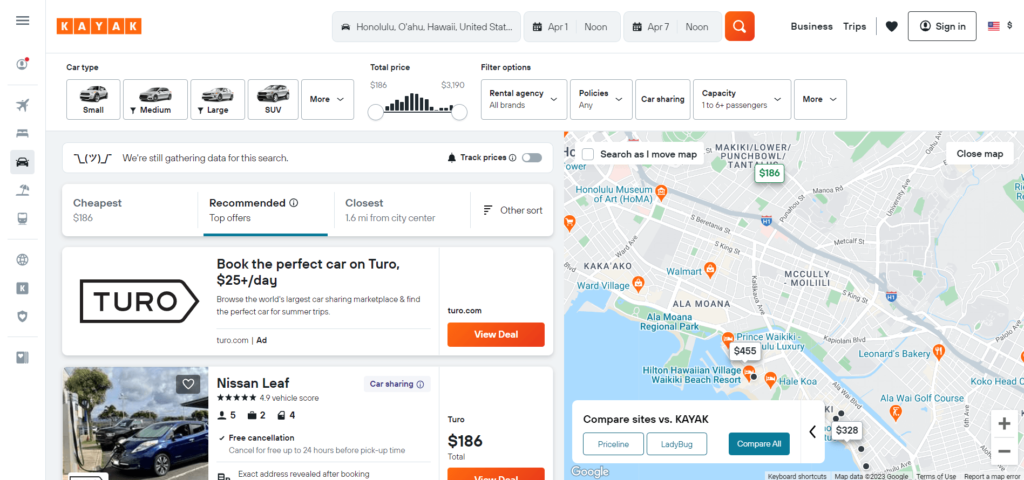Click the $455 map price marker
The image size is (1024, 480).
744,351
